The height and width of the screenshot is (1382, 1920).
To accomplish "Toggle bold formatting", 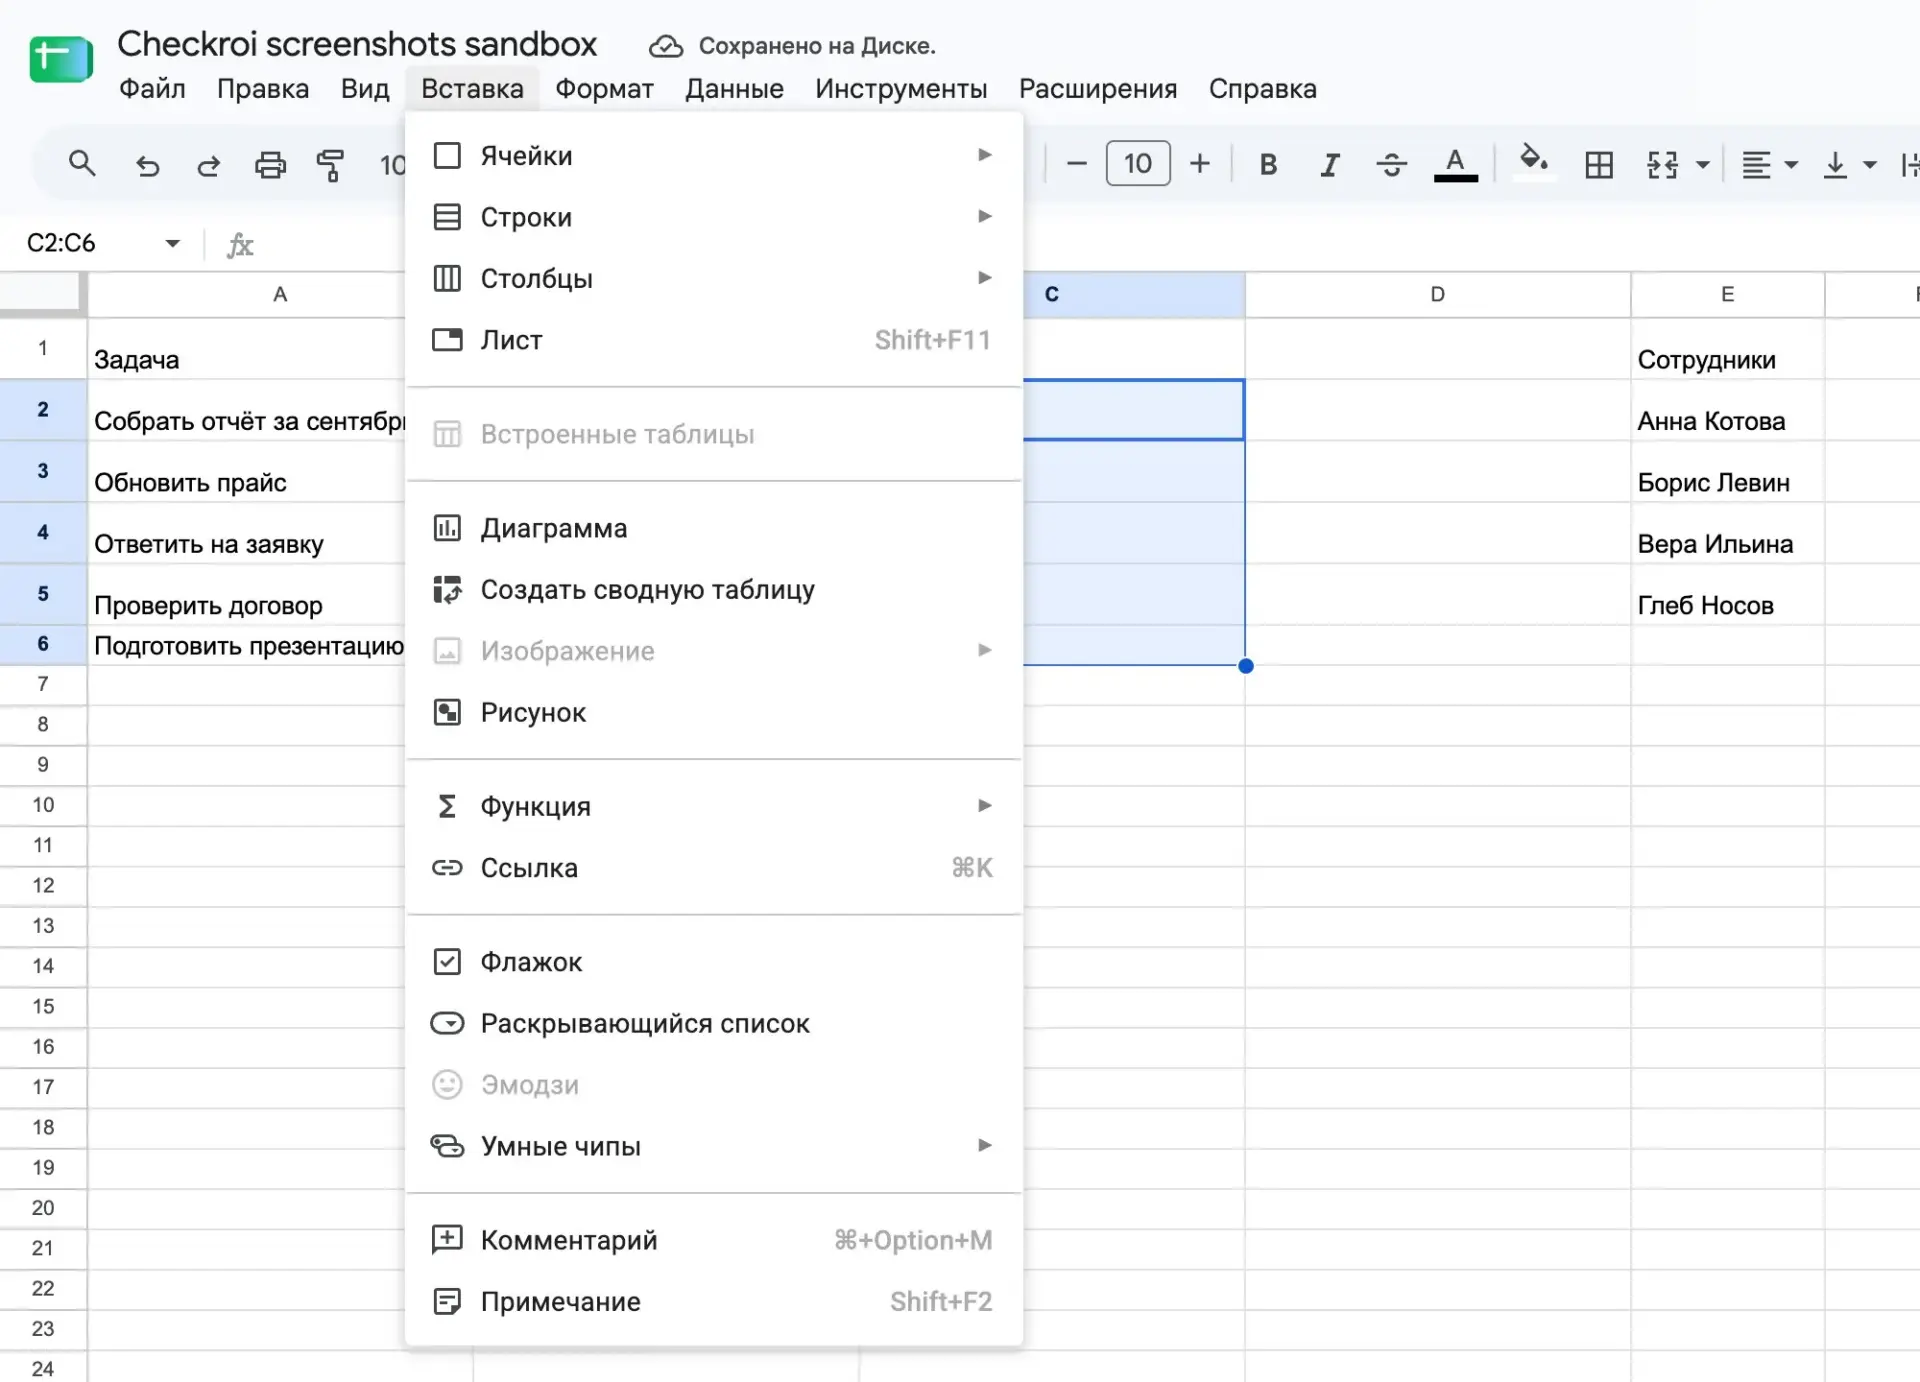I will tap(1268, 164).
